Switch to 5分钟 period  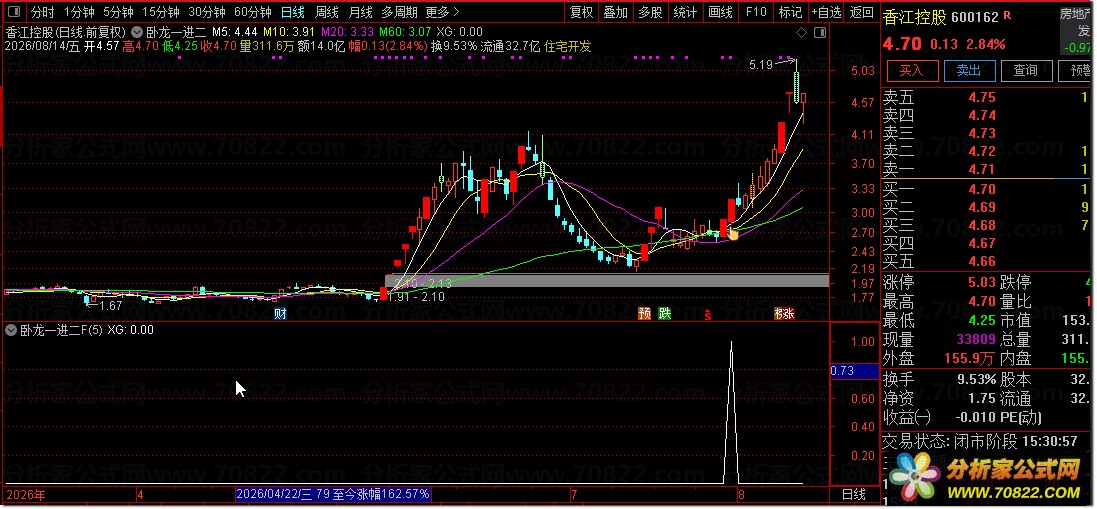[x=118, y=12]
